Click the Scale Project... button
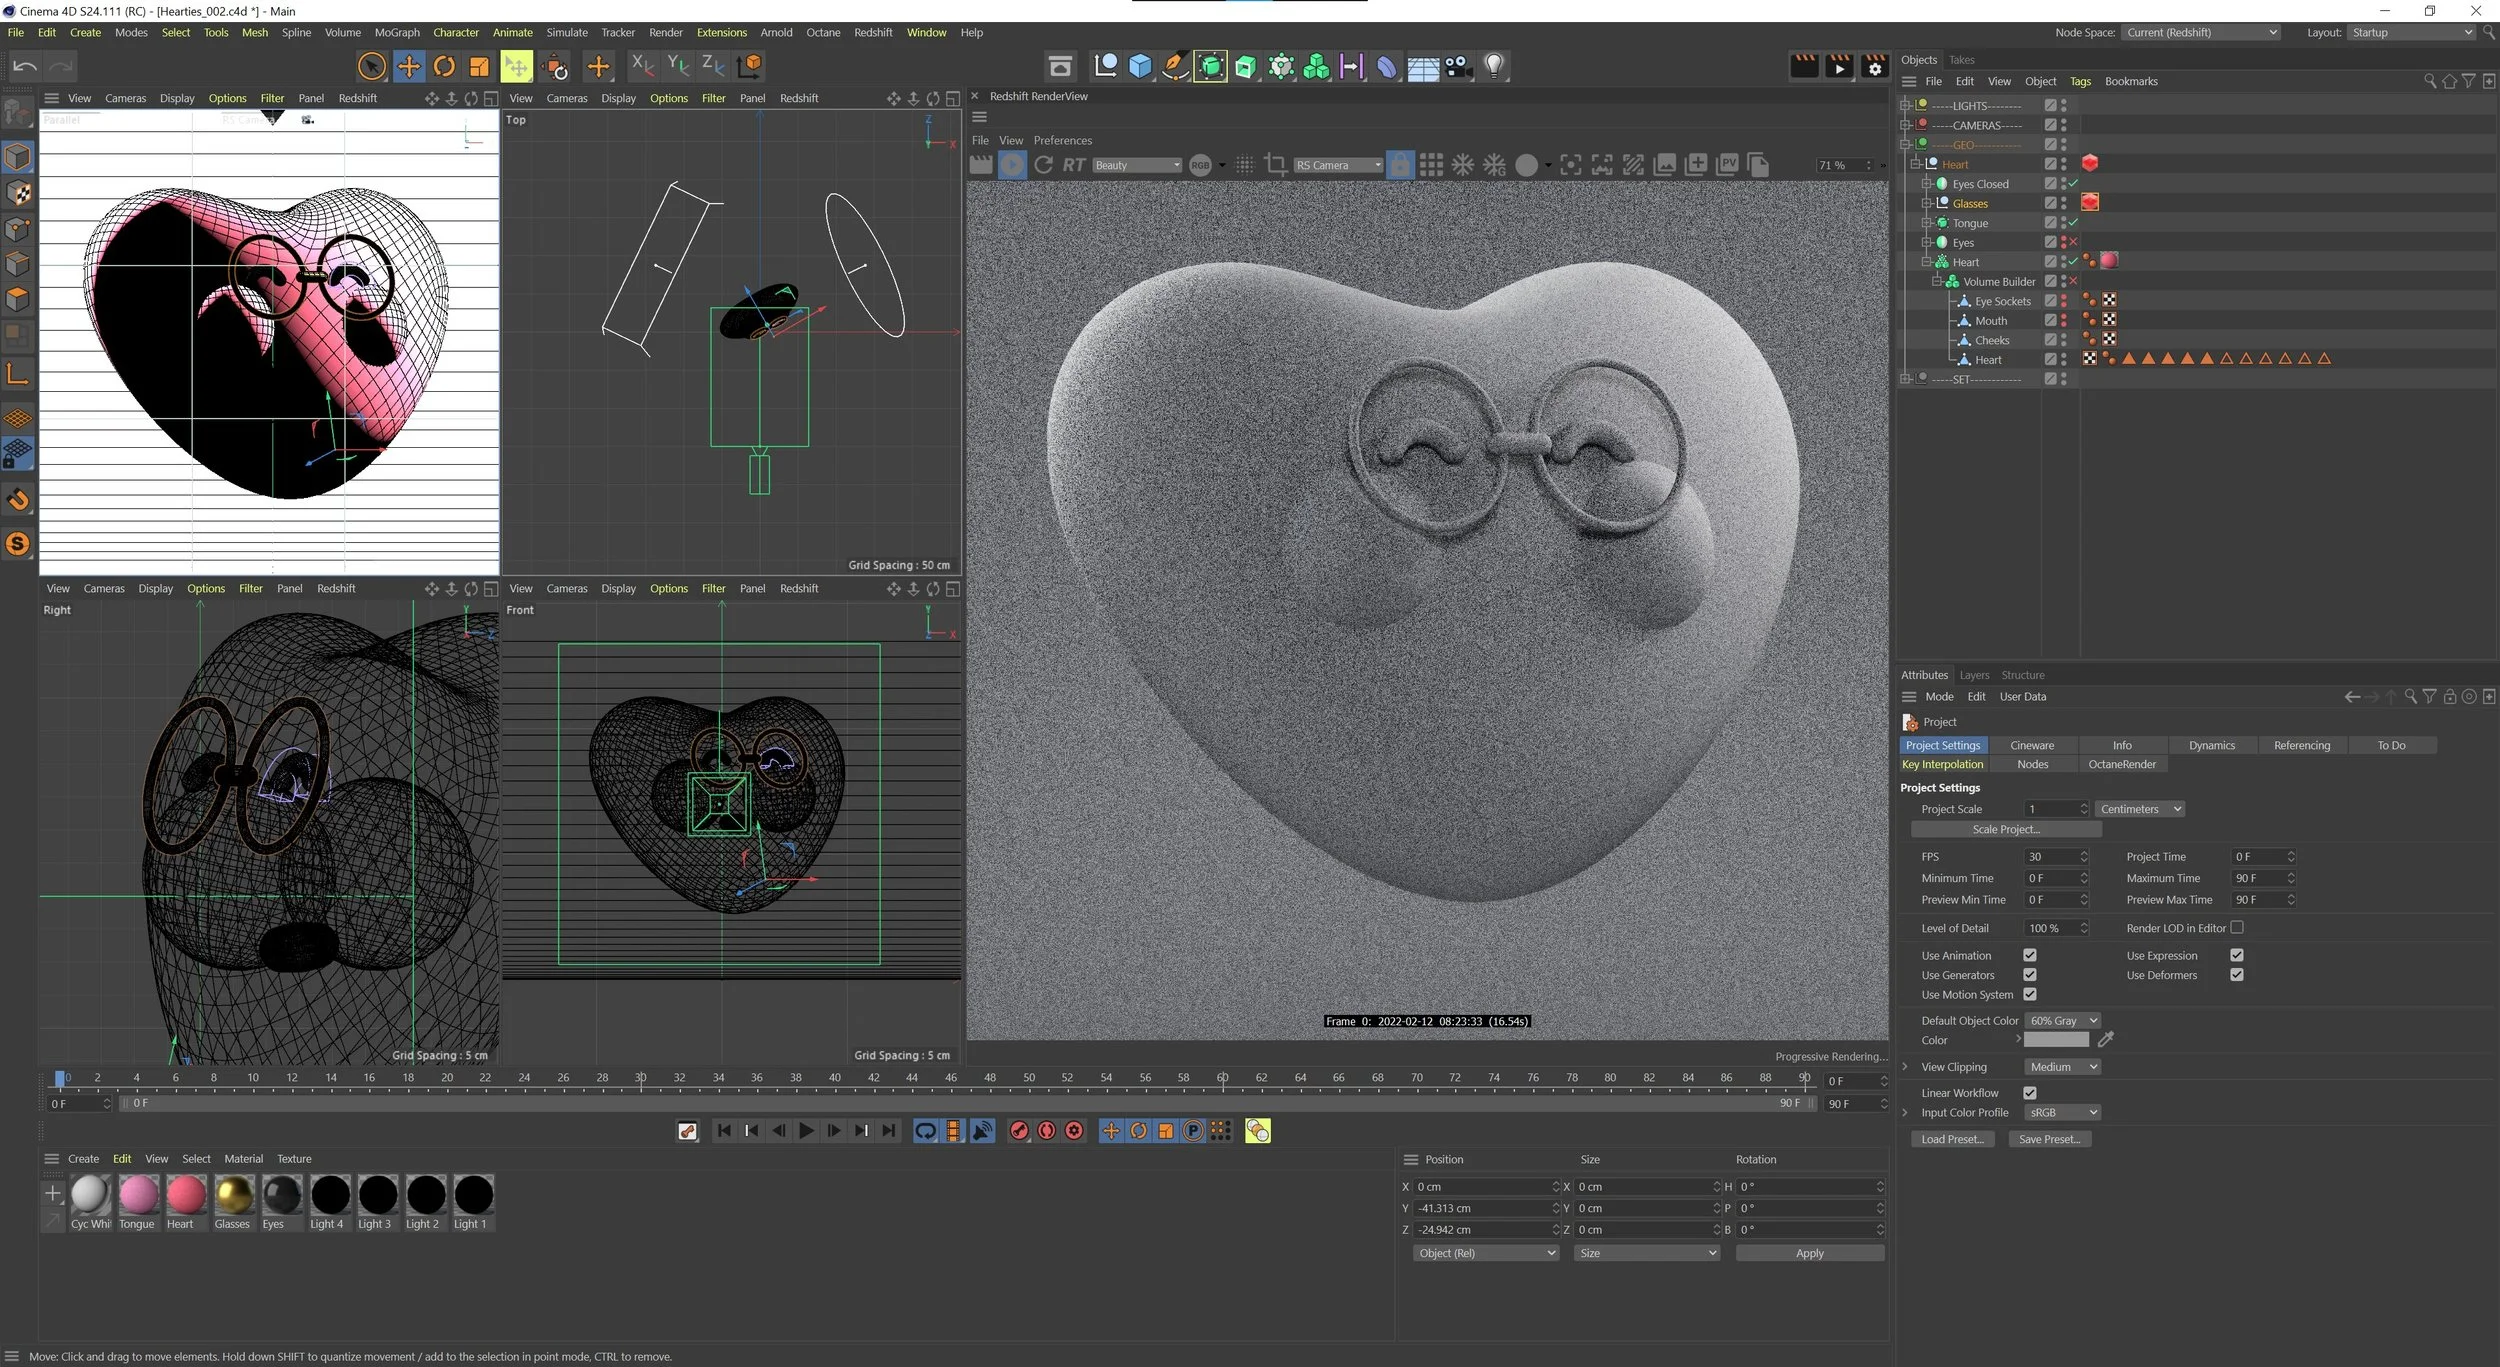The width and height of the screenshot is (2500, 1367). [x=2005, y=829]
